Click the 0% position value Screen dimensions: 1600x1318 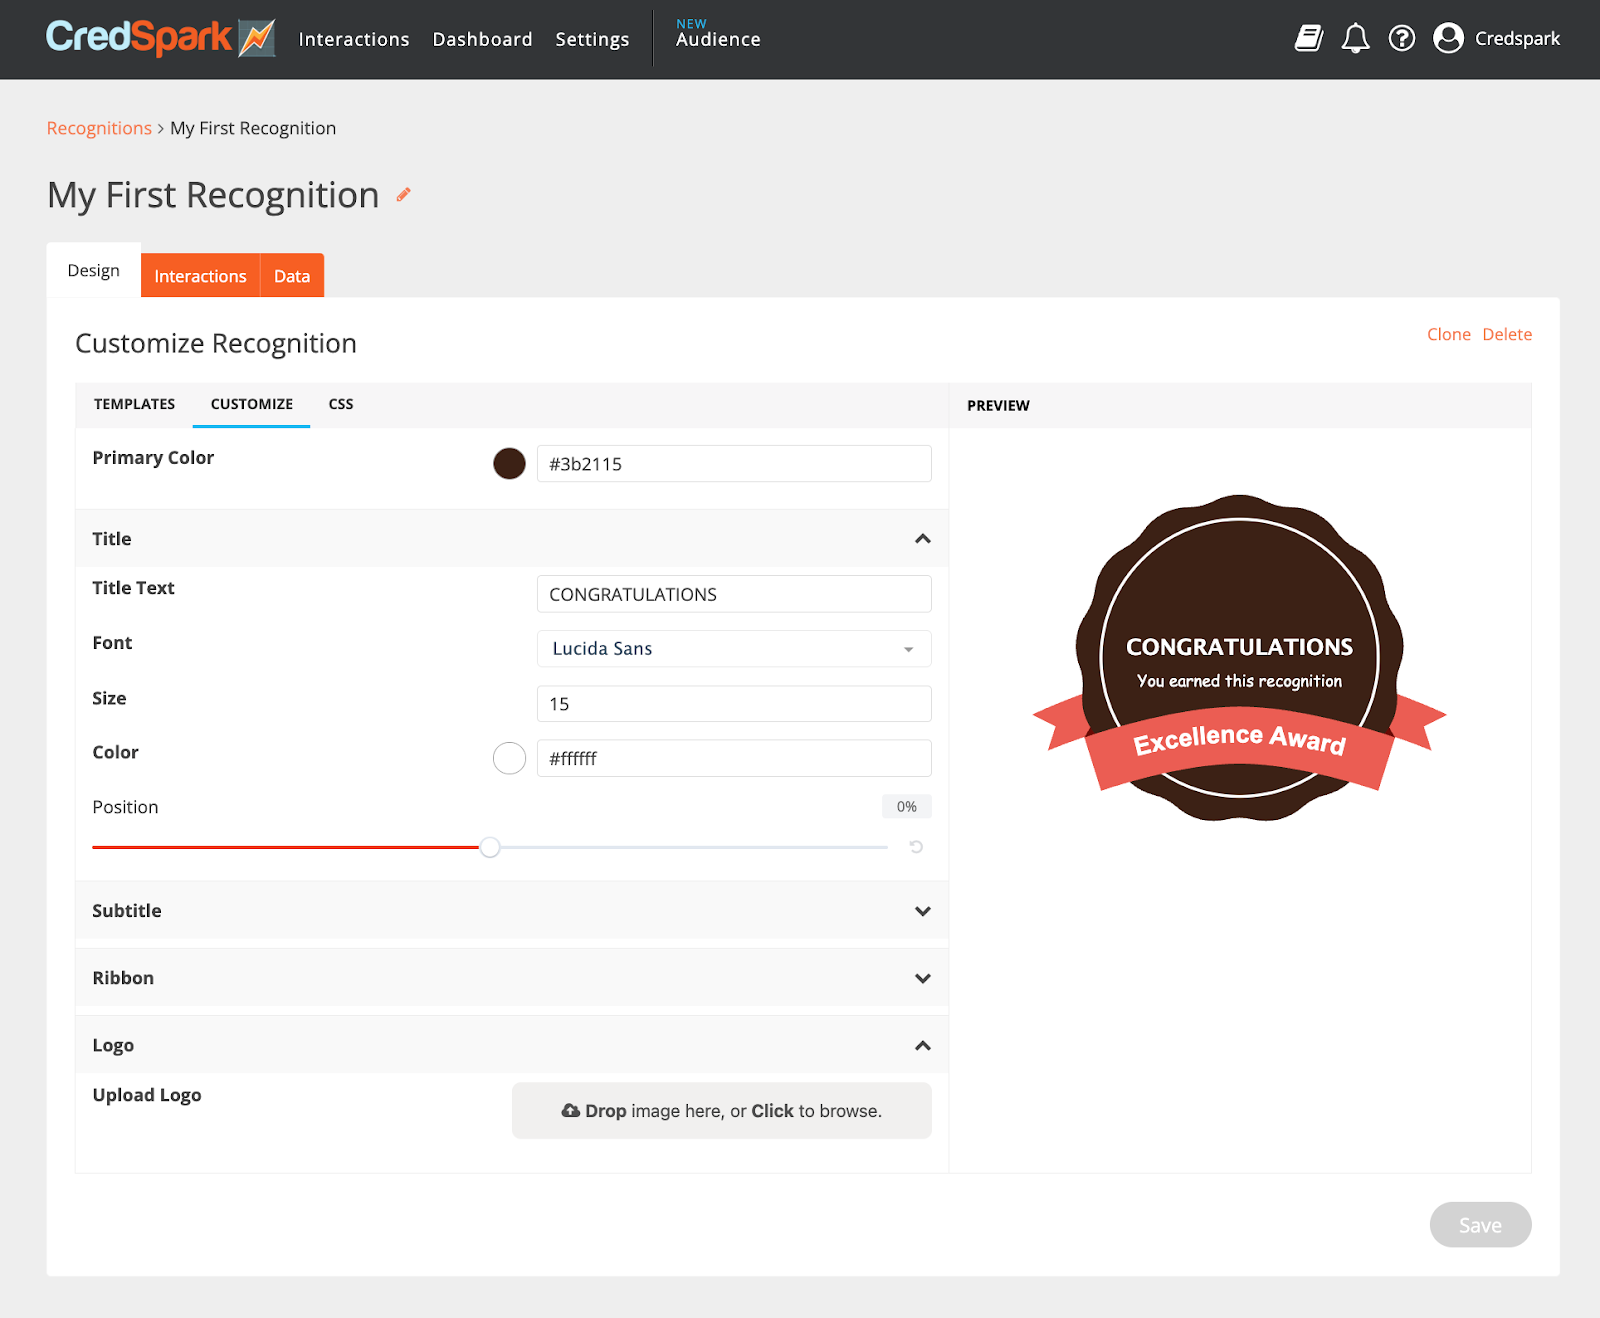pyautogui.click(x=907, y=807)
